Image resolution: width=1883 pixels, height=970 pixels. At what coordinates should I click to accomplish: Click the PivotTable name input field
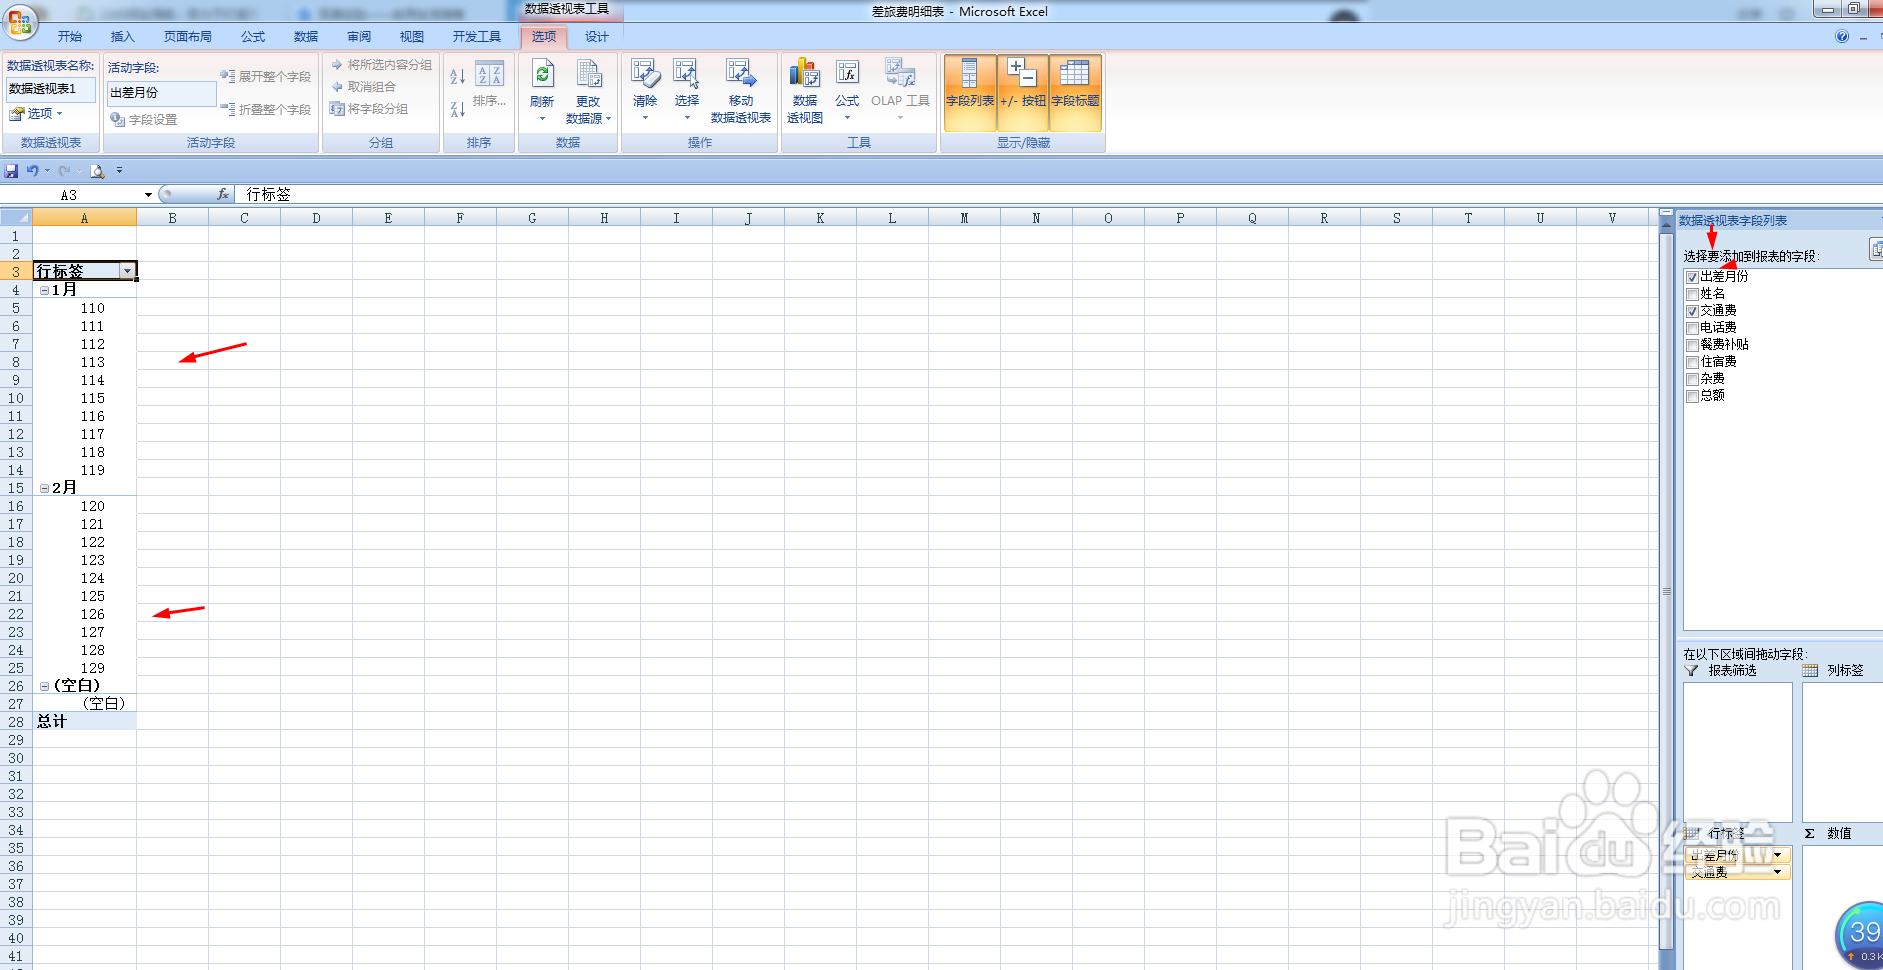tap(51, 89)
